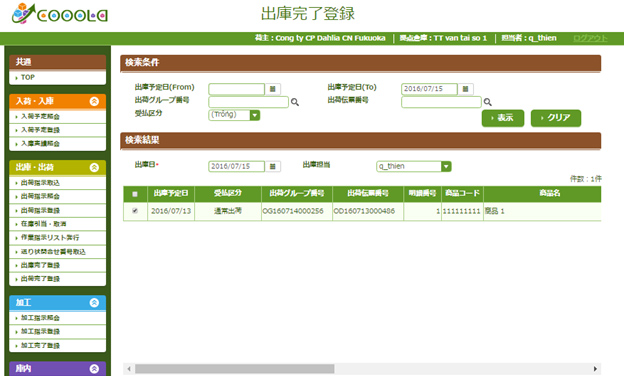Click the 出荷伝票番号 column header
Viewport: 624px width, 376px height.
(x=368, y=194)
